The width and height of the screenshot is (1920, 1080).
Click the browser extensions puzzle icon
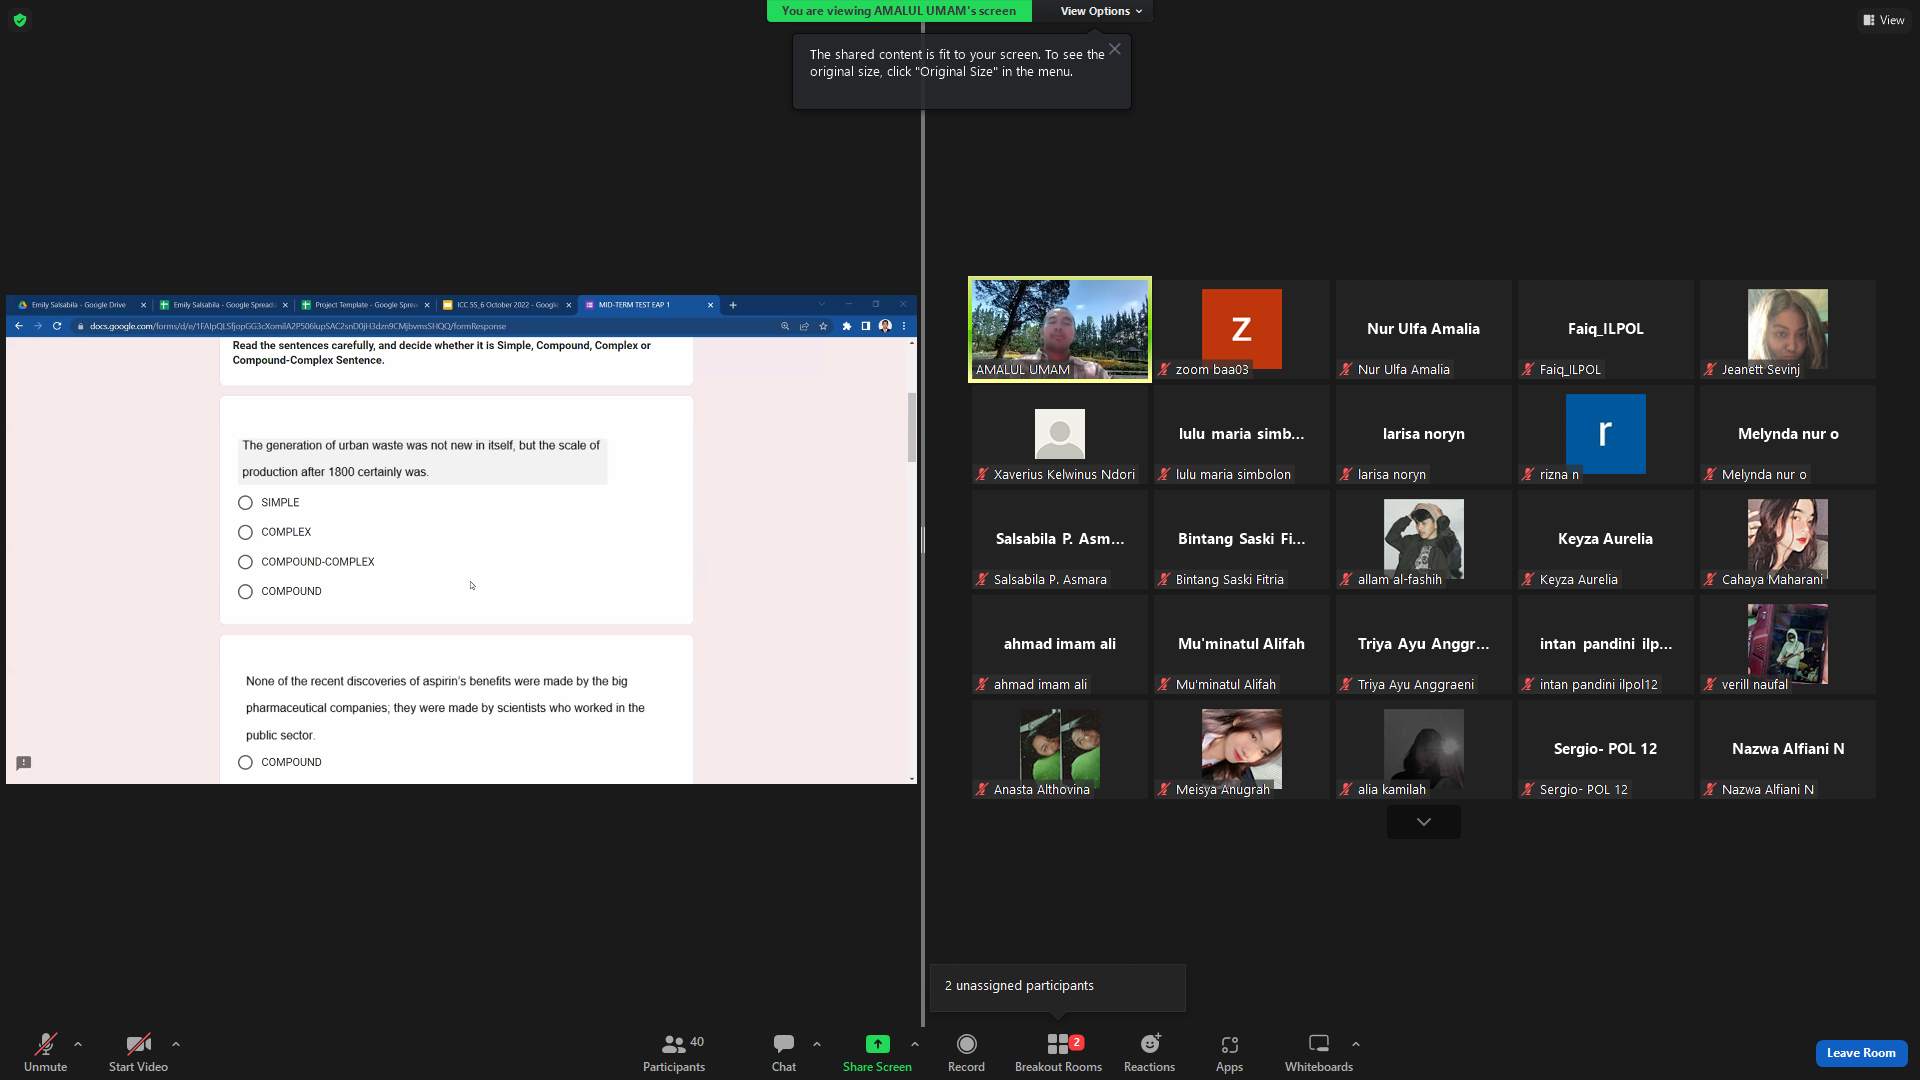coord(847,326)
